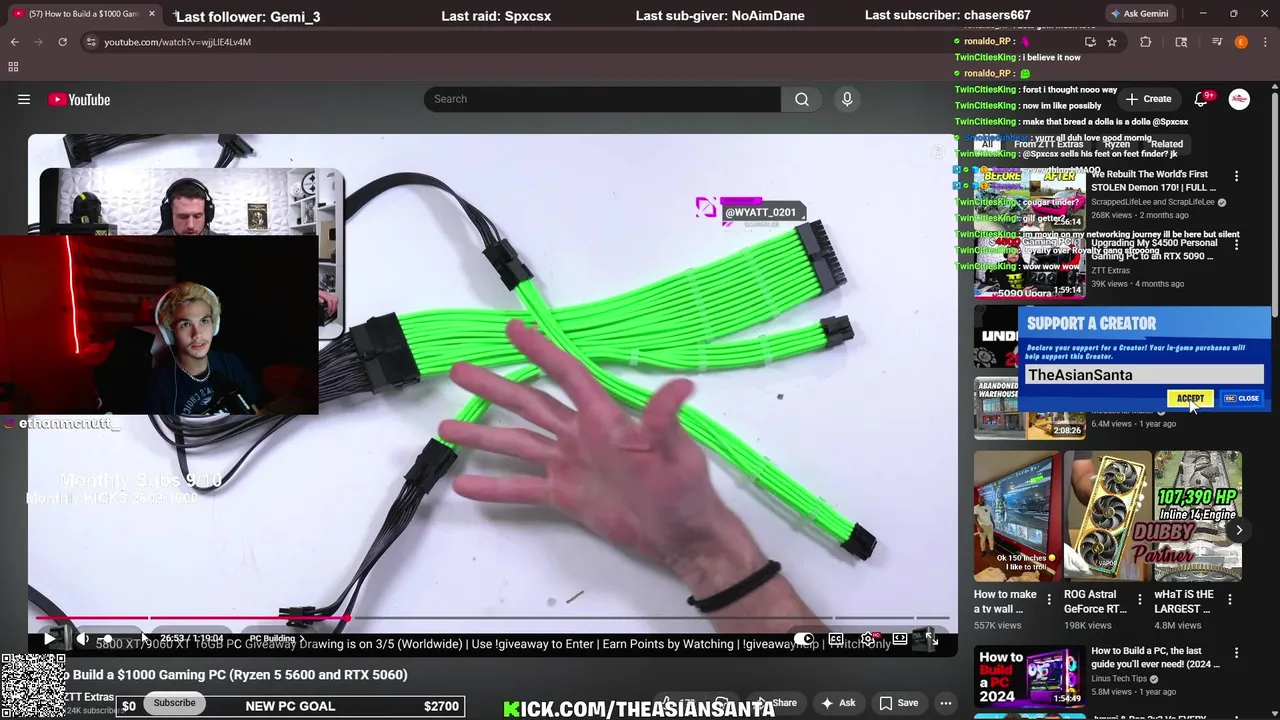Open options for the ROG Astral short
The image size is (1280, 720).
pos(1139,600)
